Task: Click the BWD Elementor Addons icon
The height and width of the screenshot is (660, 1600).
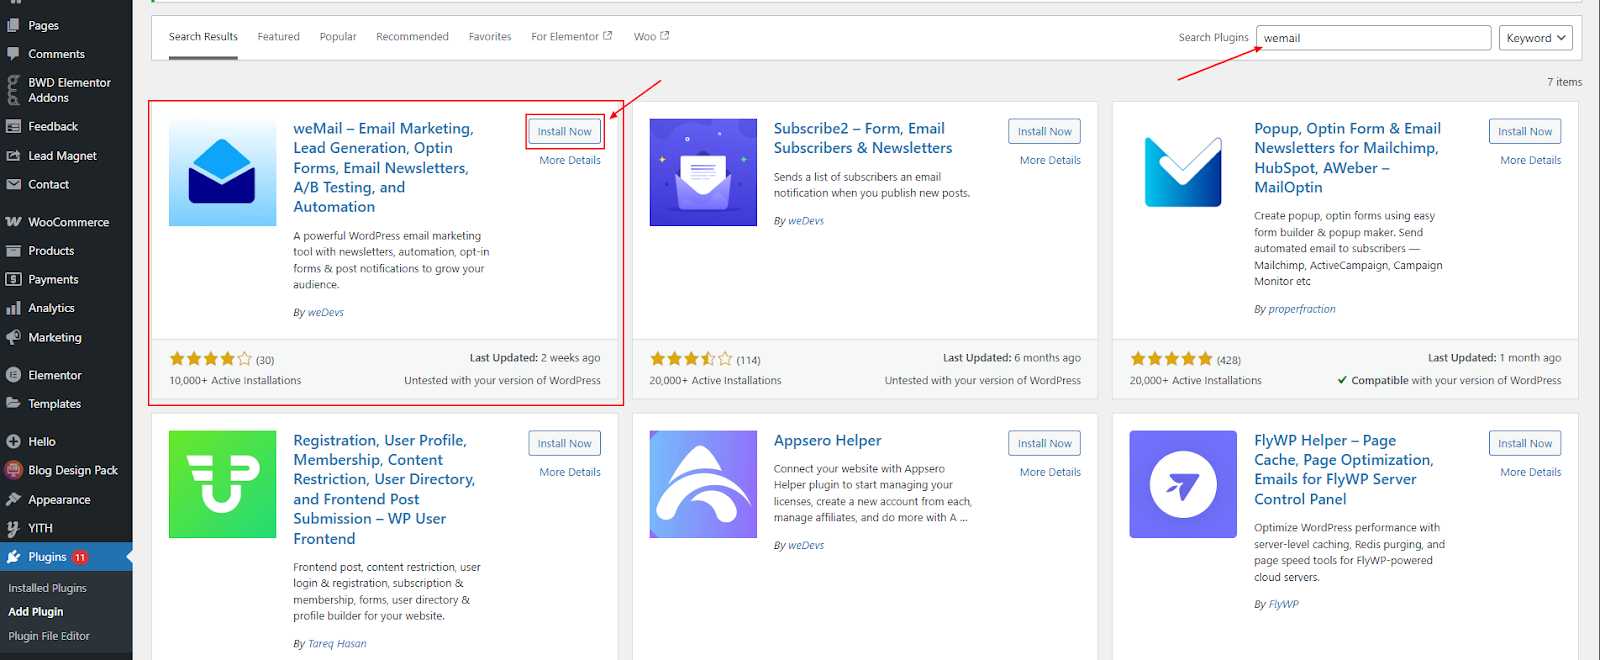Action: click(x=13, y=90)
